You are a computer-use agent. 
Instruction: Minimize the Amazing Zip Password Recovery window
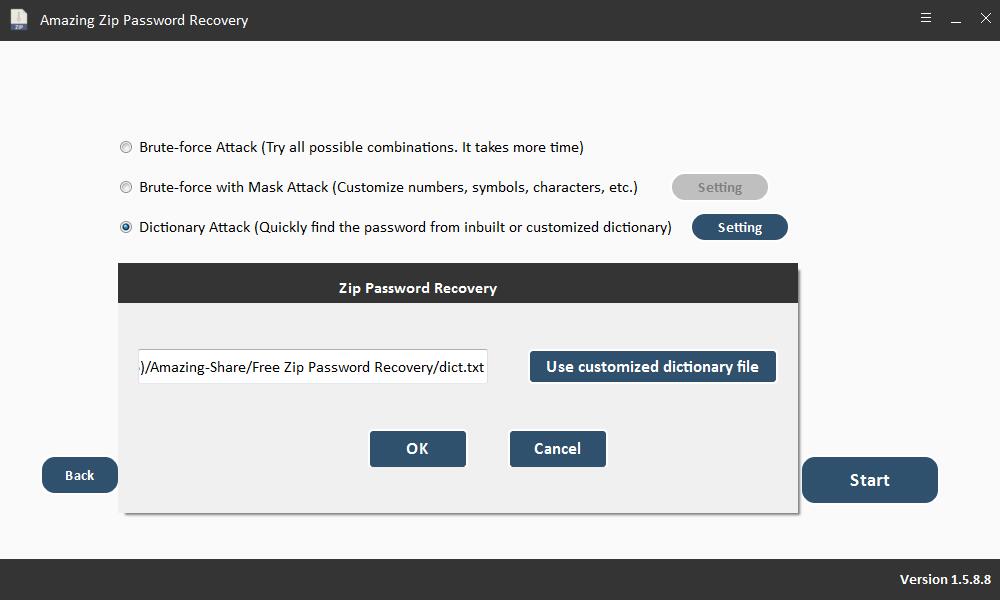pos(956,19)
